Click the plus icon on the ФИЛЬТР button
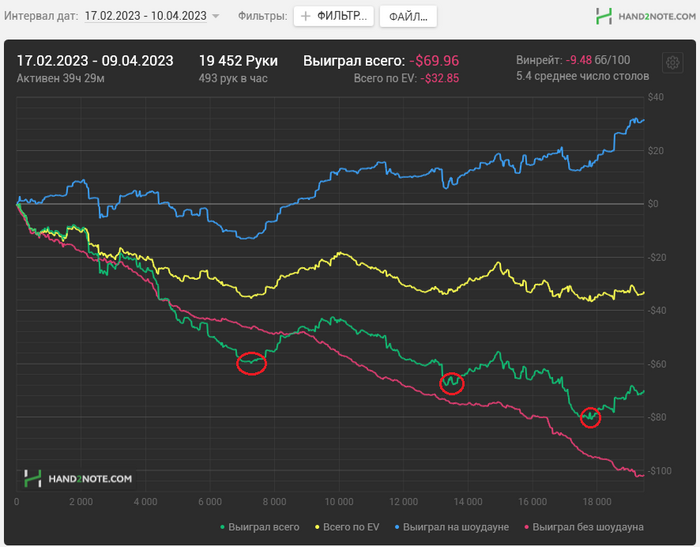Viewport: 700px width, 547px height. pos(305,17)
